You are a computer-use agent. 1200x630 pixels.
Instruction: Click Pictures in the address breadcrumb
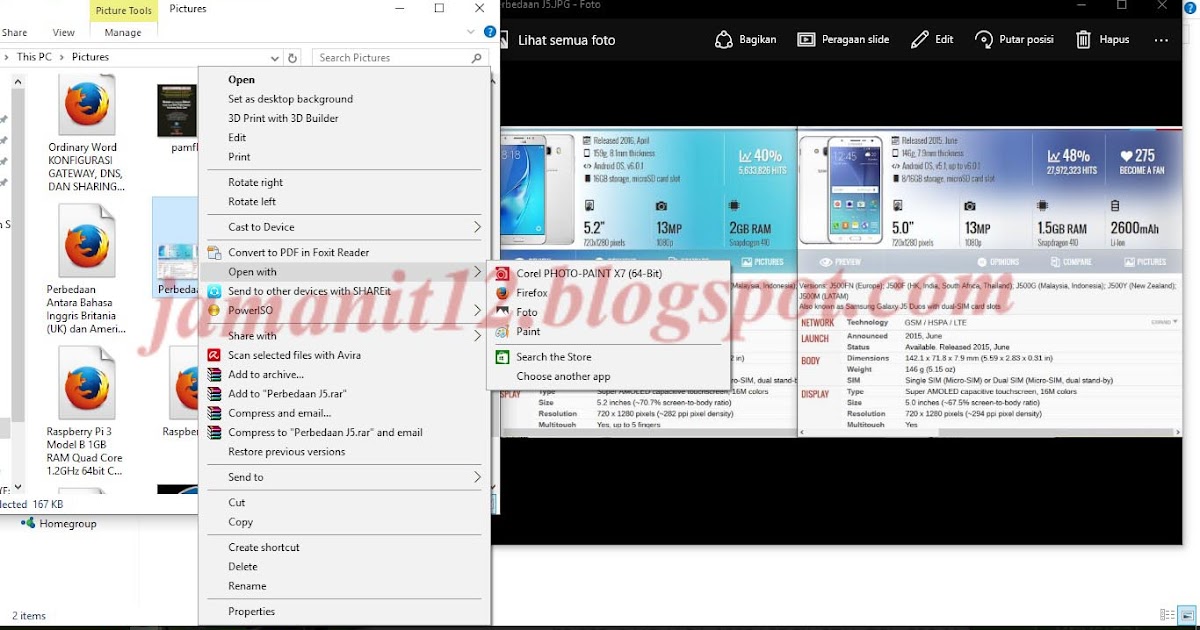90,57
